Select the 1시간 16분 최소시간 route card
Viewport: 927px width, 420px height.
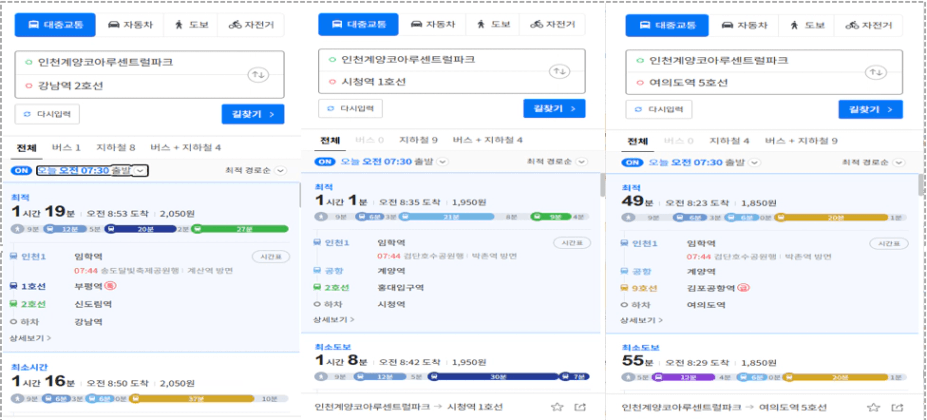click(150, 386)
